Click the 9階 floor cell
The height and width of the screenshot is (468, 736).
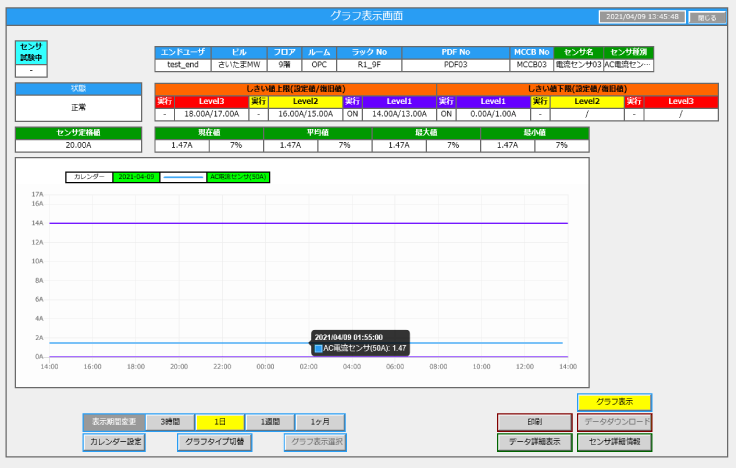(284, 65)
